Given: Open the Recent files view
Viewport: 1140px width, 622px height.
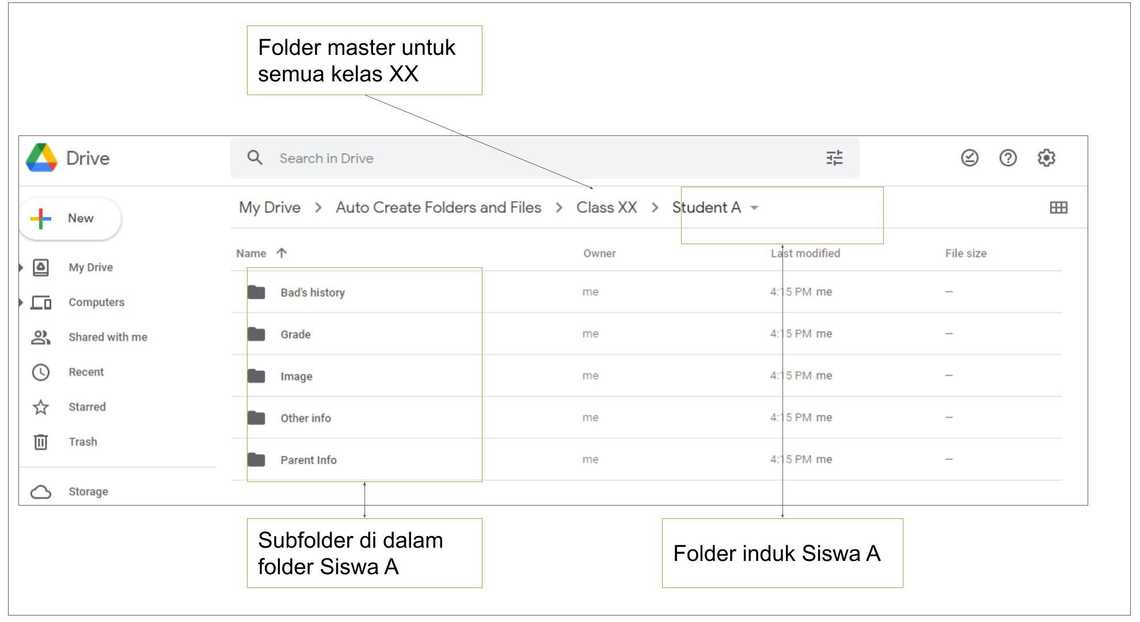Looking at the screenshot, I should [x=86, y=372].
